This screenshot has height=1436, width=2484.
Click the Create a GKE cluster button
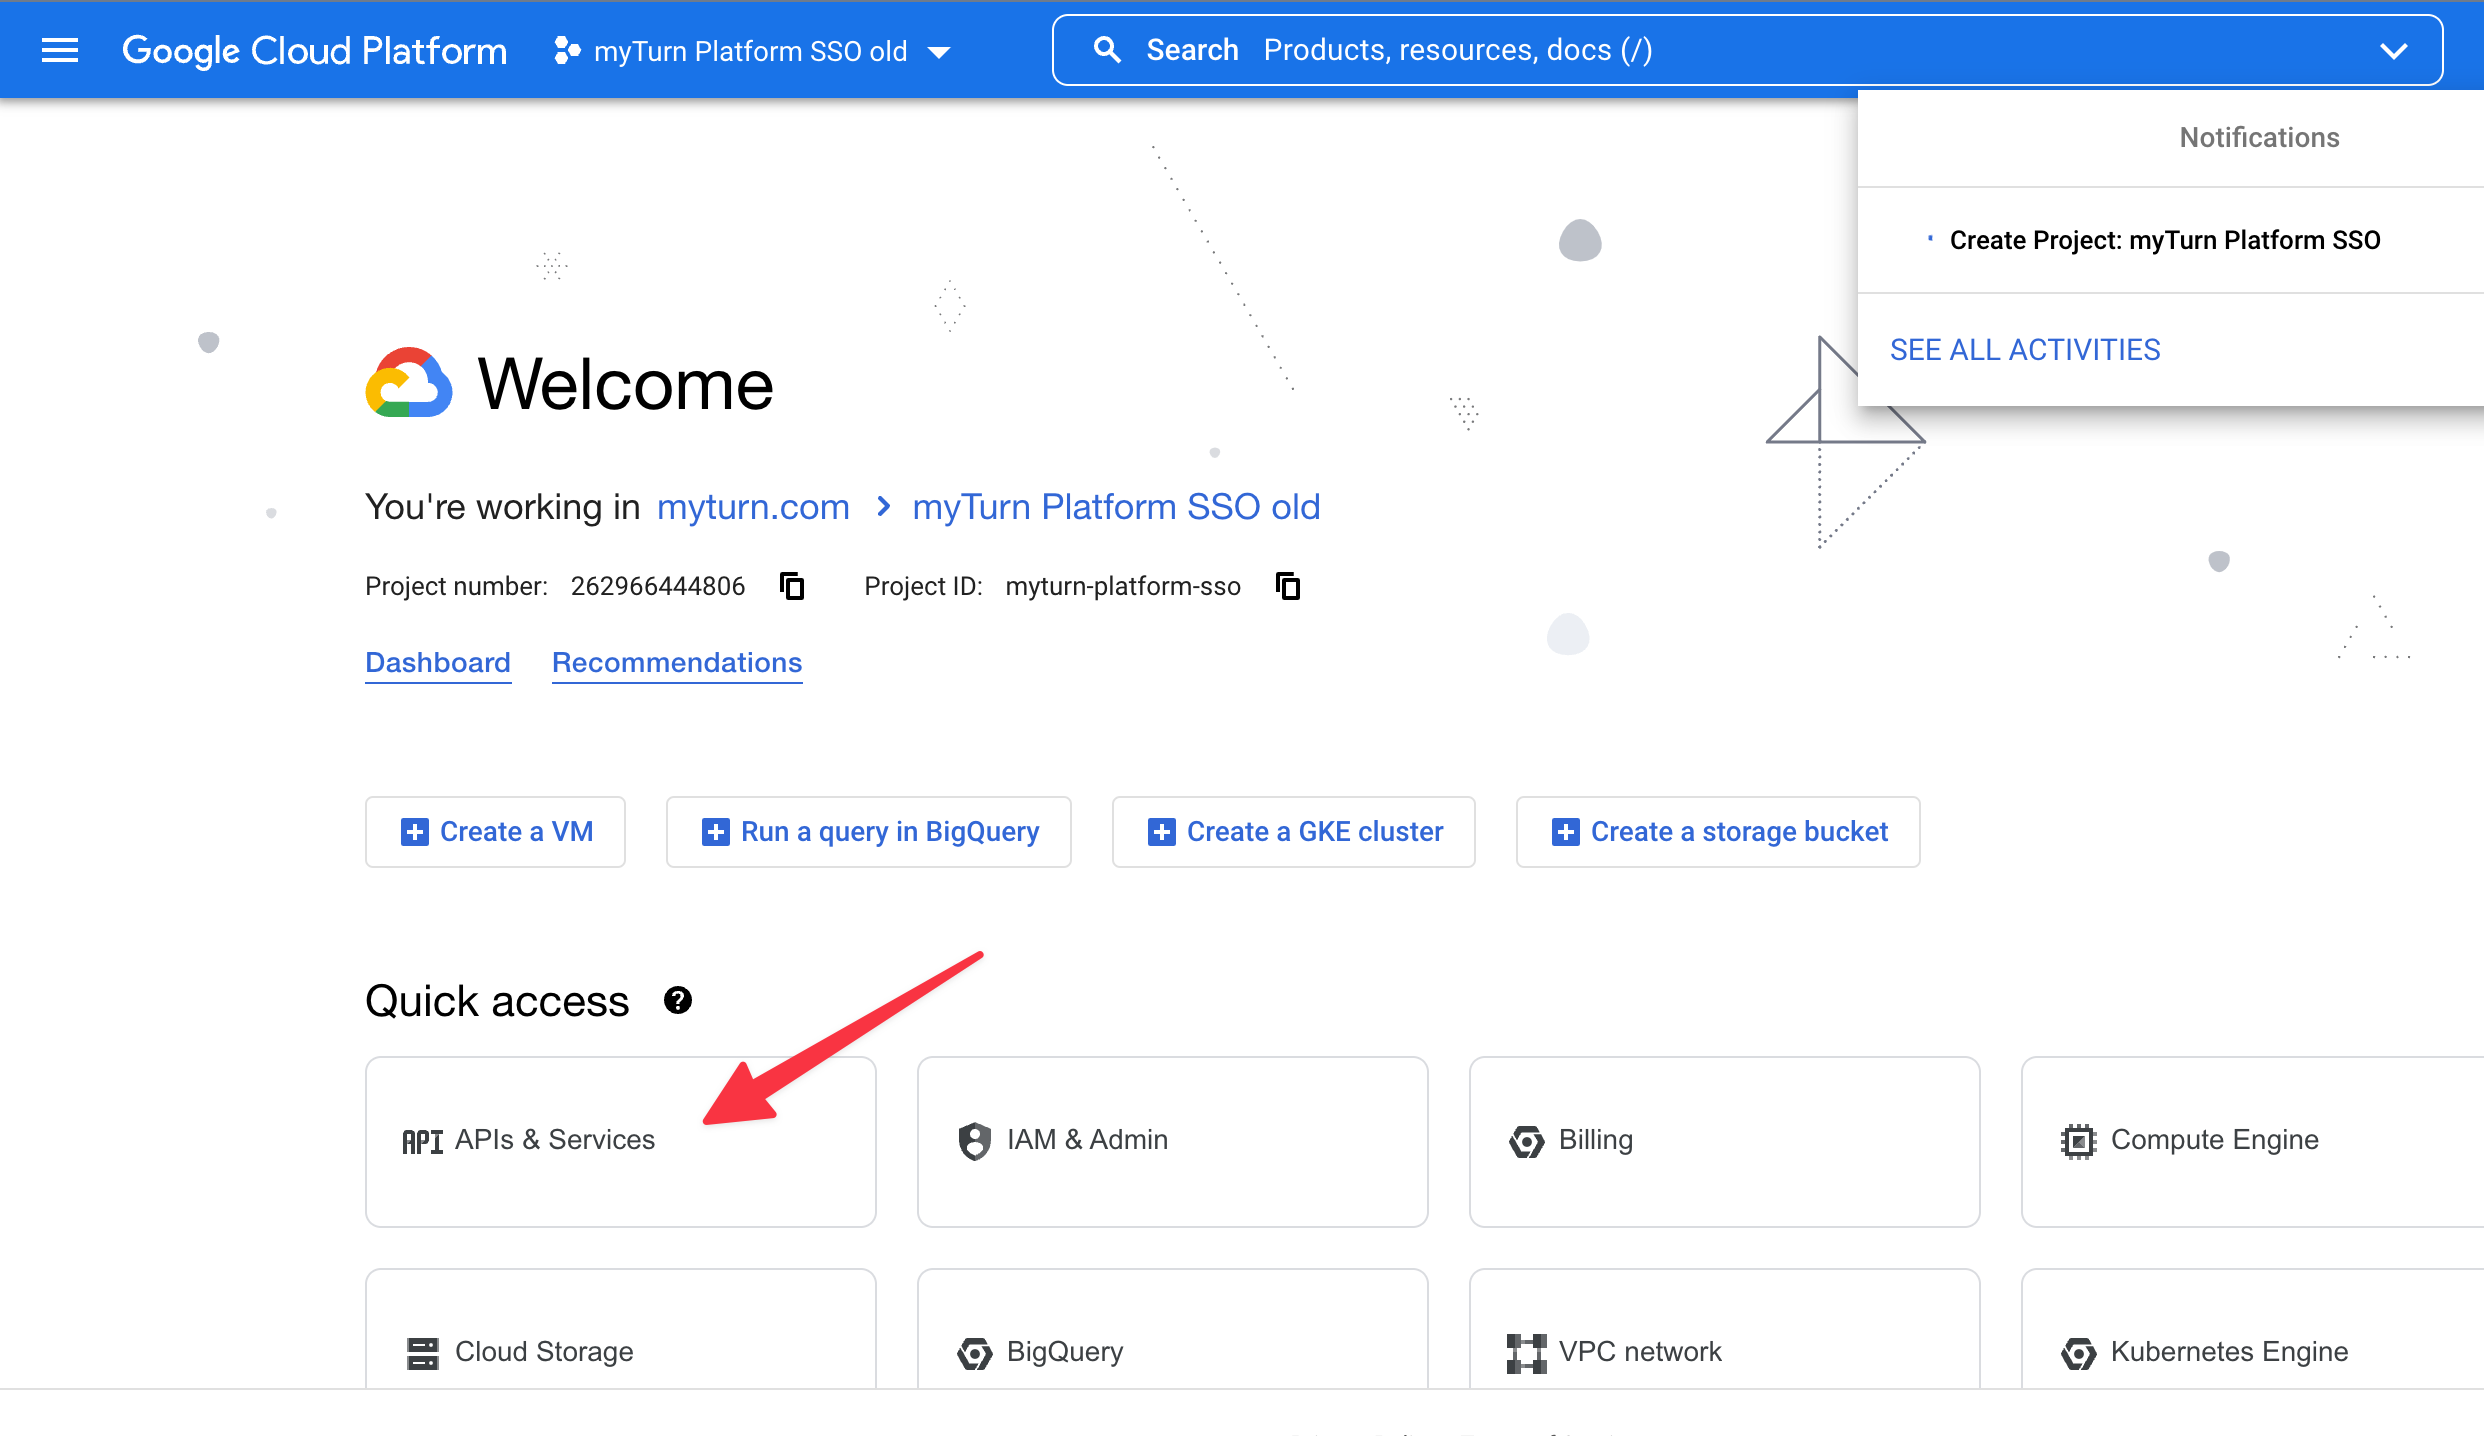click(1293, 832)
